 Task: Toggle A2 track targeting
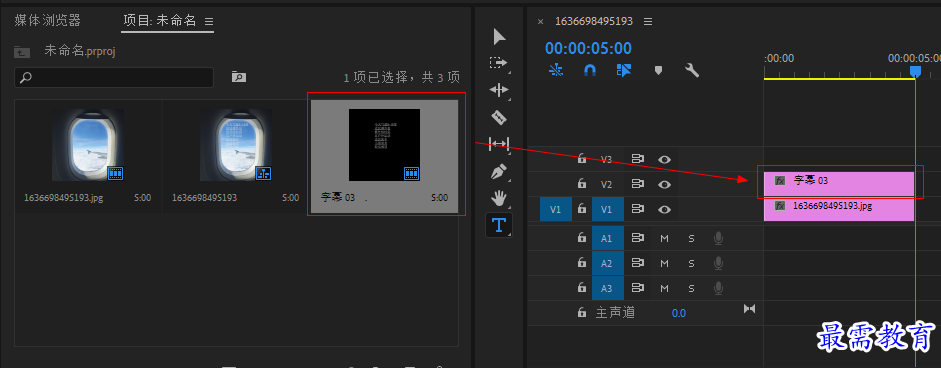click(607, 264)
